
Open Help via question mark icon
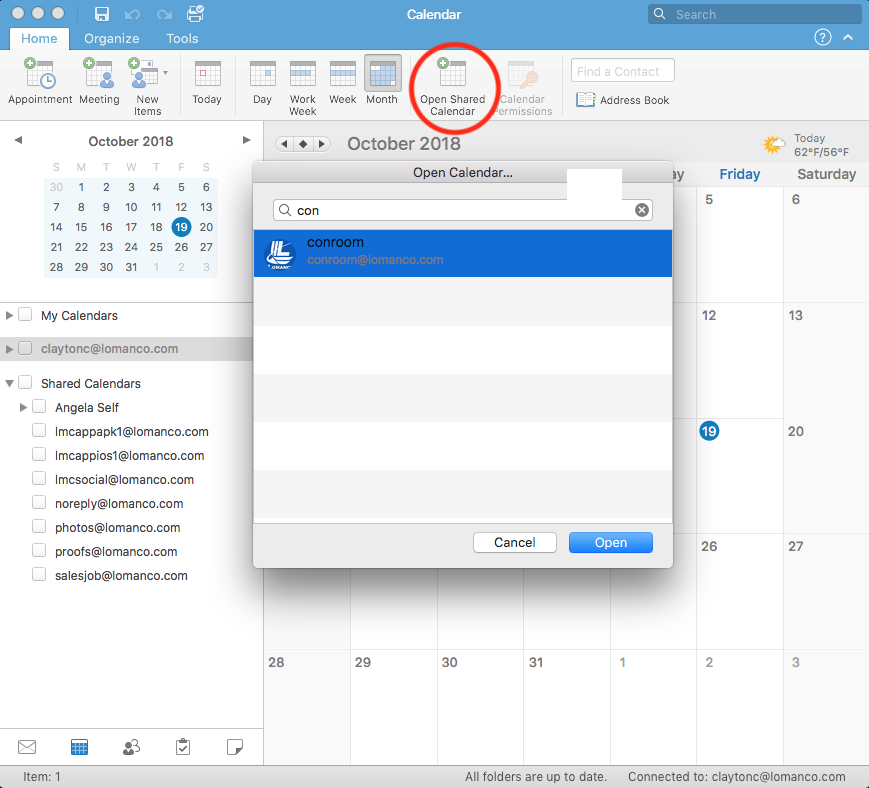(x=822, y=37)
